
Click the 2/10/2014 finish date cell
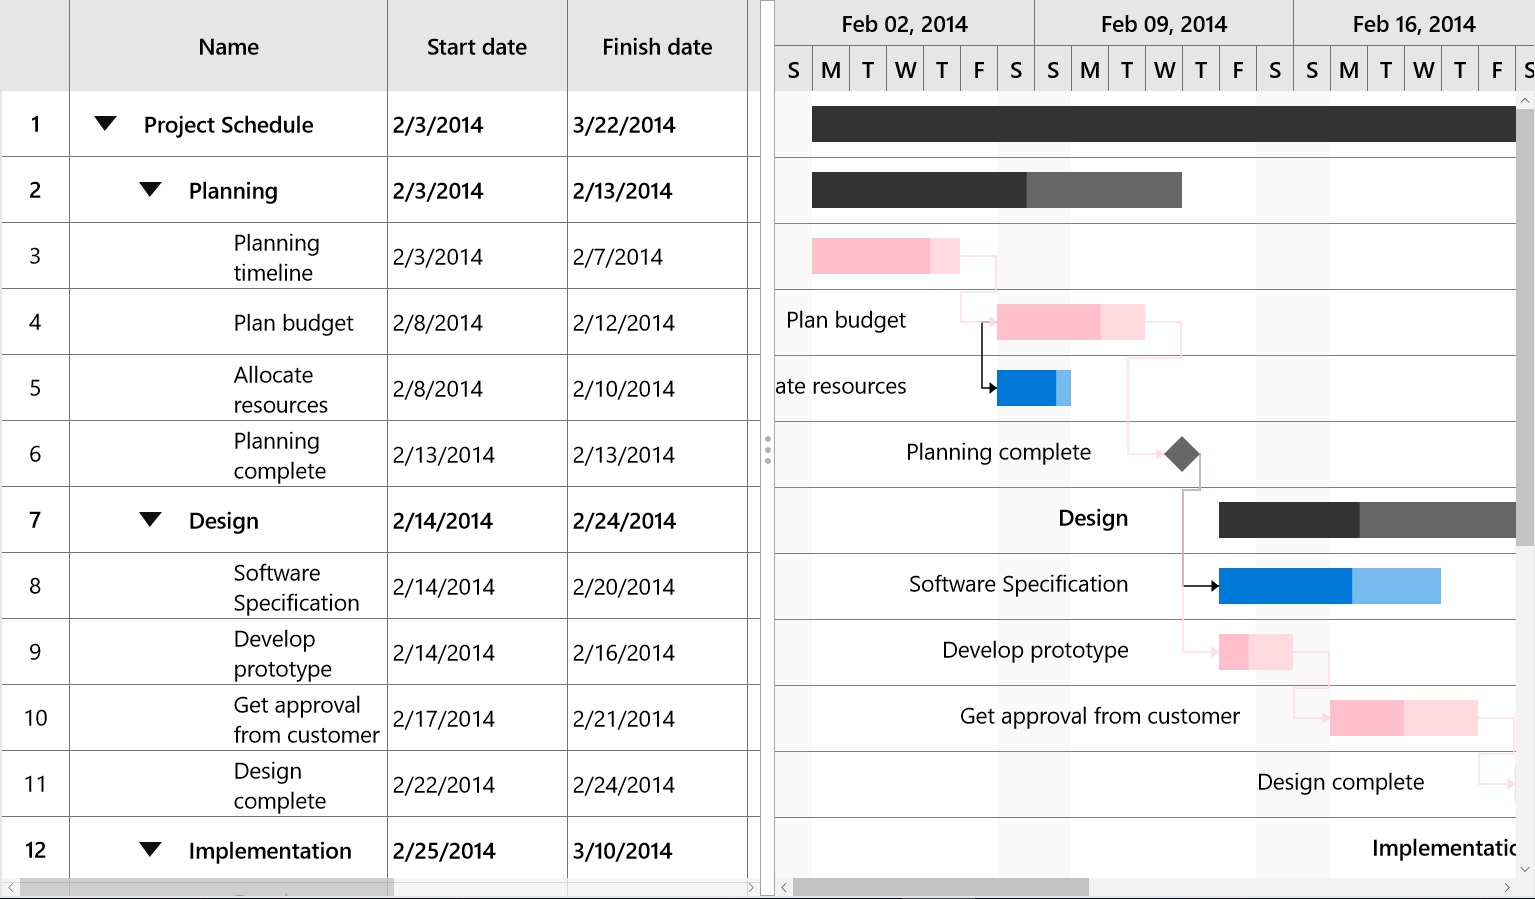(657, 388)
